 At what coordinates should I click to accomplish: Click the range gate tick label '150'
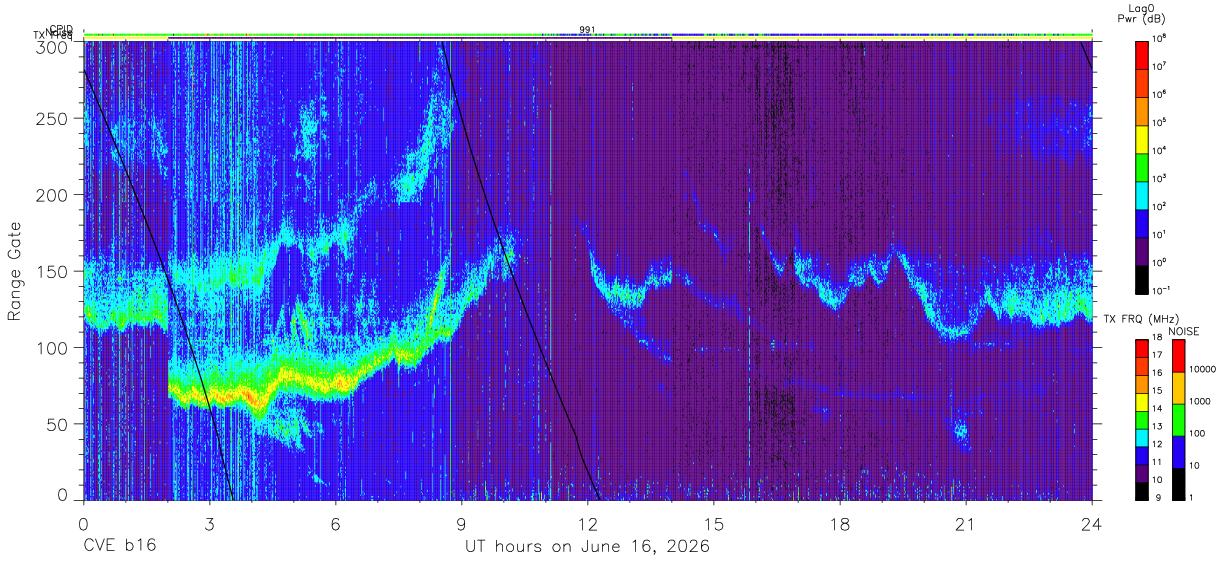(x=52, y=271)
